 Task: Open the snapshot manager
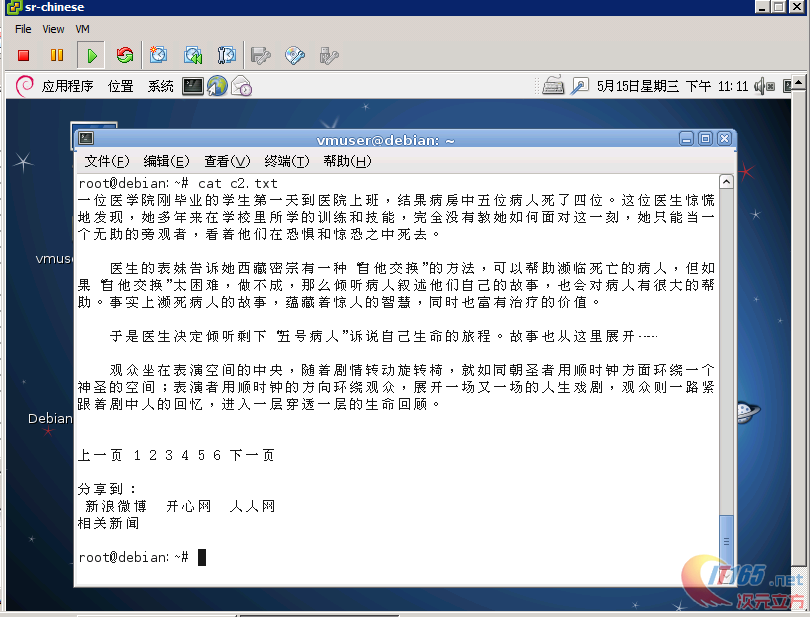pos(226,55)
